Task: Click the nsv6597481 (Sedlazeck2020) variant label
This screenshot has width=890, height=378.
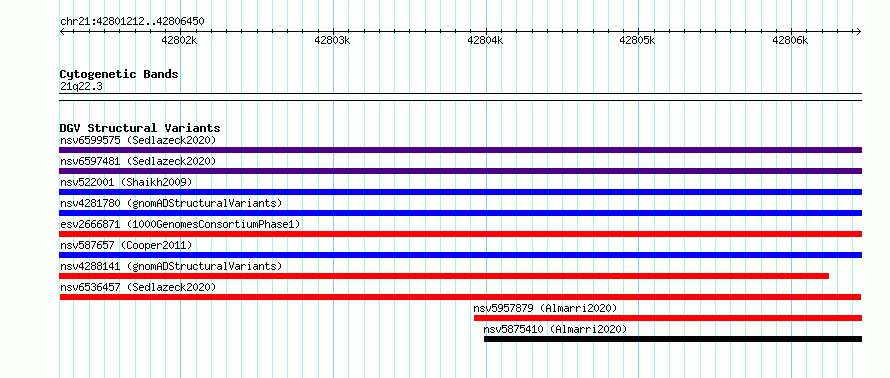Action: (x=138, y=161)
